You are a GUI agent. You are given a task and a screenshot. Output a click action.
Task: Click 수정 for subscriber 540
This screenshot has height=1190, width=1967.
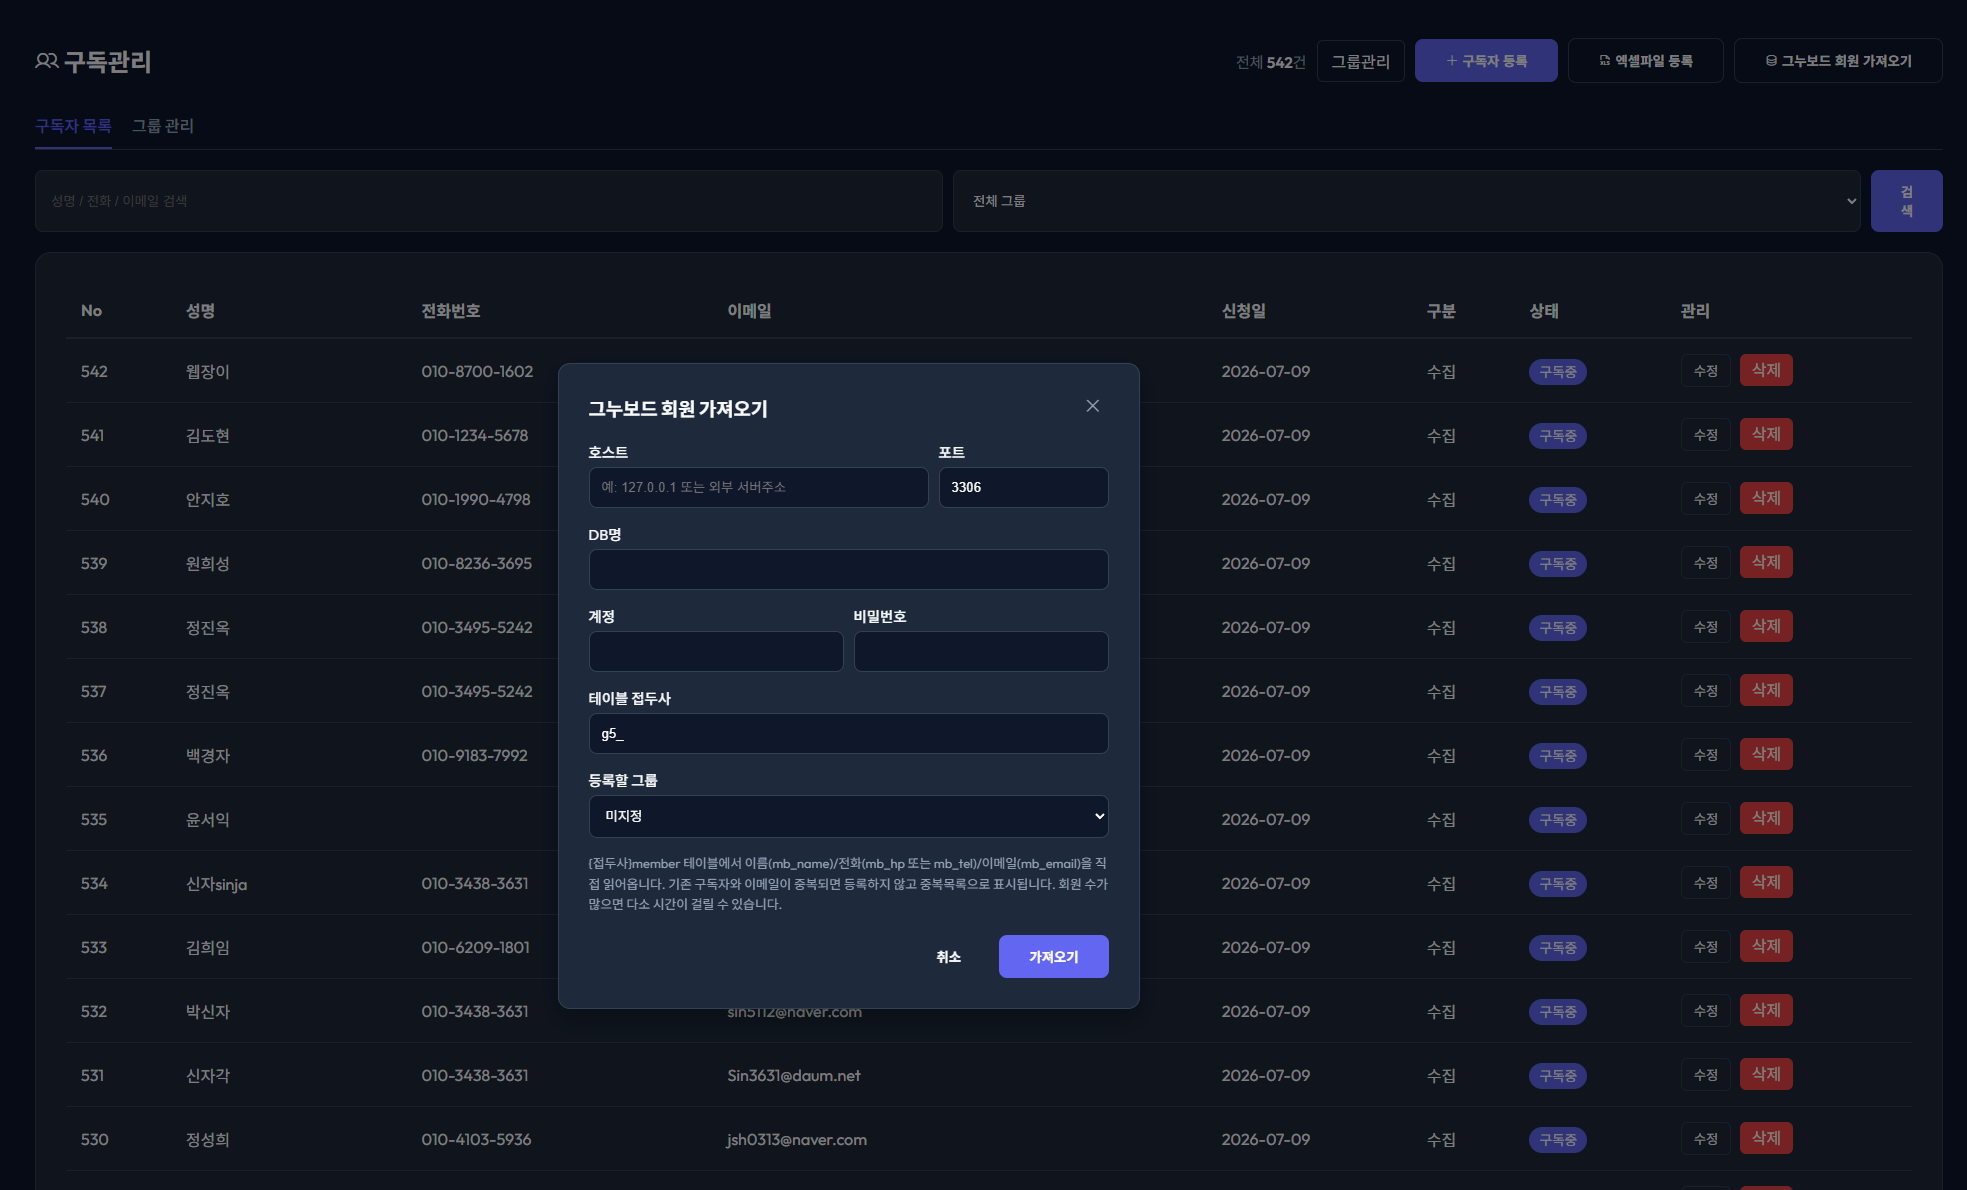coord(1705,499)
